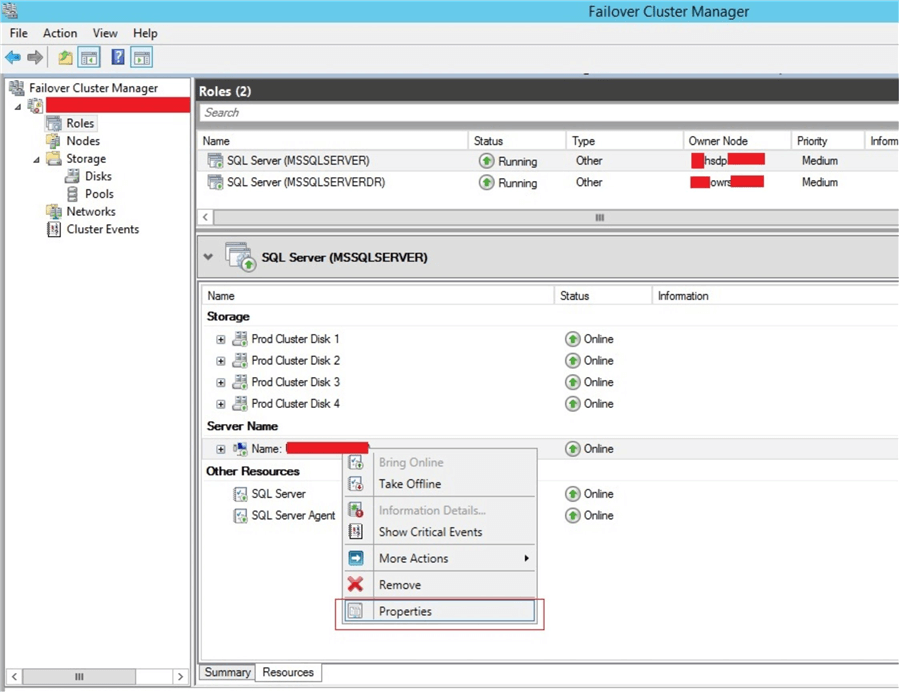The width and height of the screenshot is (899, 692).
Task: Click the Export List toolbar icon
Action: 65,57
